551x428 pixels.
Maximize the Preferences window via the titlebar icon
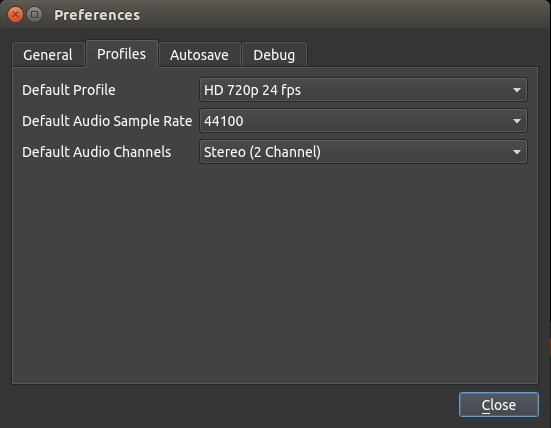coord(34,15)
